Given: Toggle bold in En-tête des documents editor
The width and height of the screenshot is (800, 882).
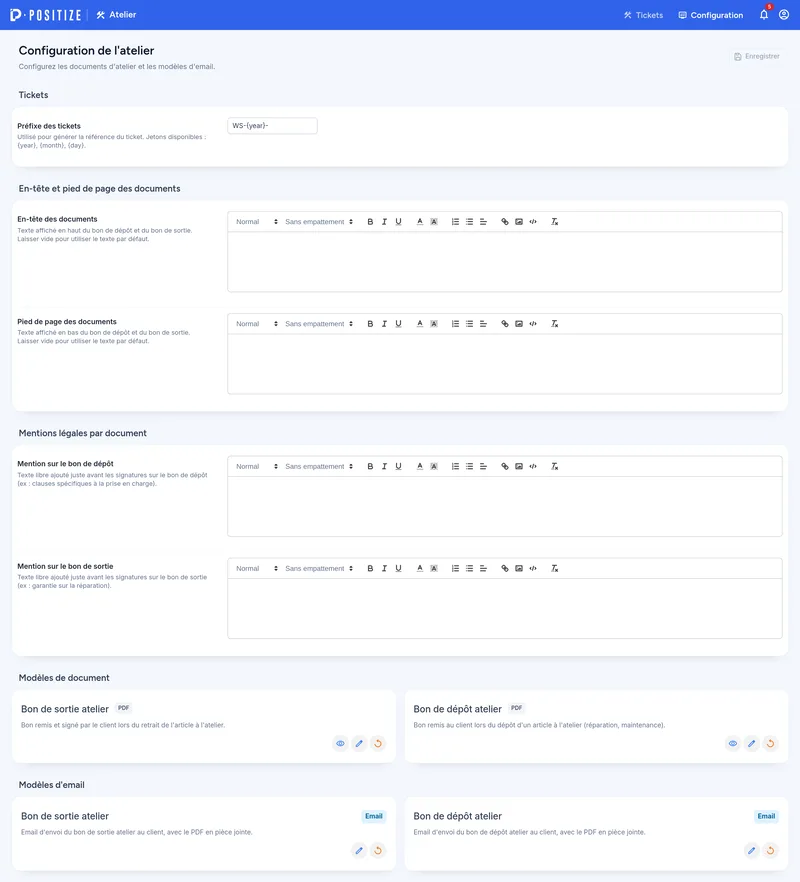Looking at the screenshot, I should pyautogui.click(x=370, y=222).
